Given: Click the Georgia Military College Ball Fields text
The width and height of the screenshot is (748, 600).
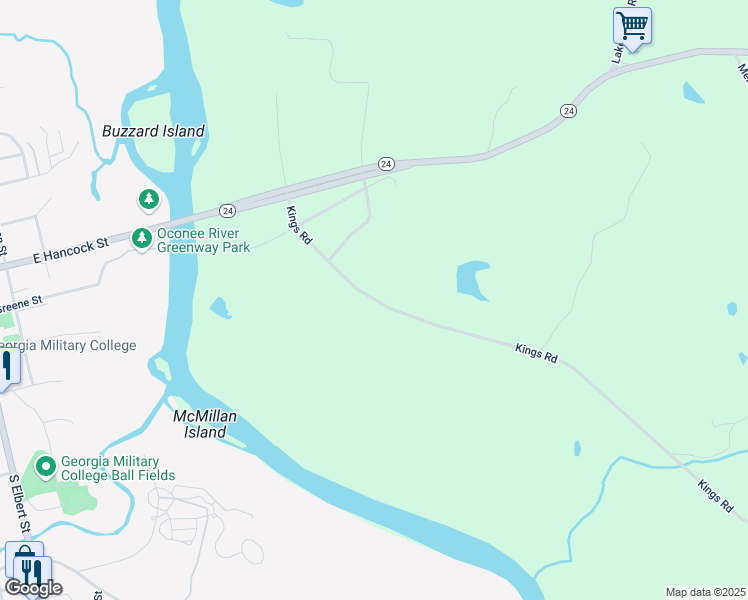Looking at the screenshot, I should 118,468.
